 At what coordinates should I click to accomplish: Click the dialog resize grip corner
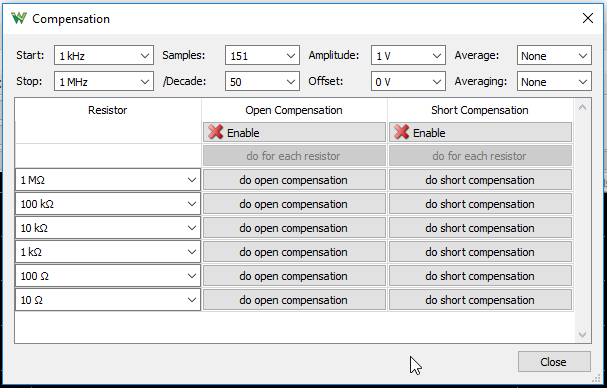(596, 378)
